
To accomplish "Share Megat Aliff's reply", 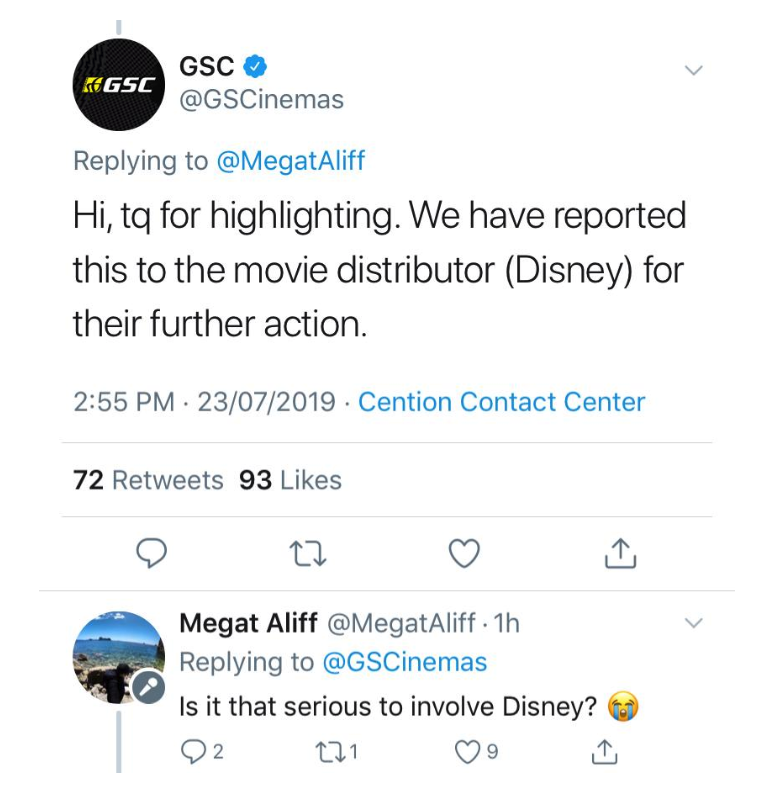I will point(605,752).
